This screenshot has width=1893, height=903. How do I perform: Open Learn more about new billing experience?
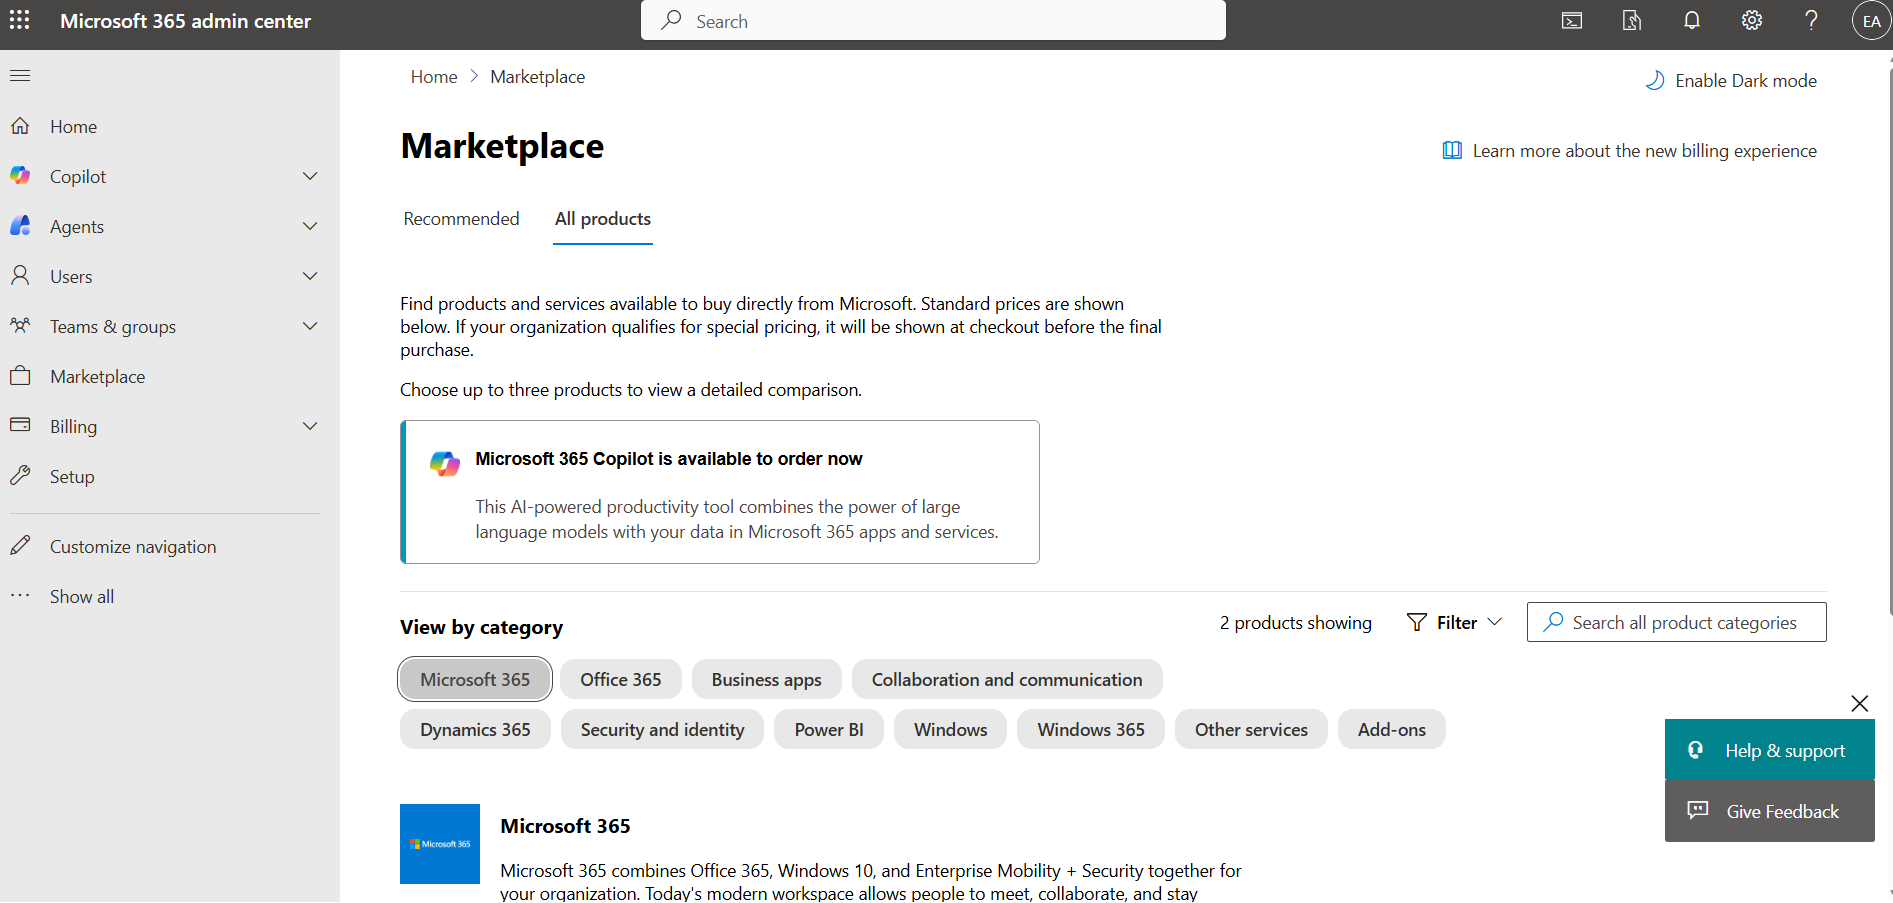pos(1645,151)
